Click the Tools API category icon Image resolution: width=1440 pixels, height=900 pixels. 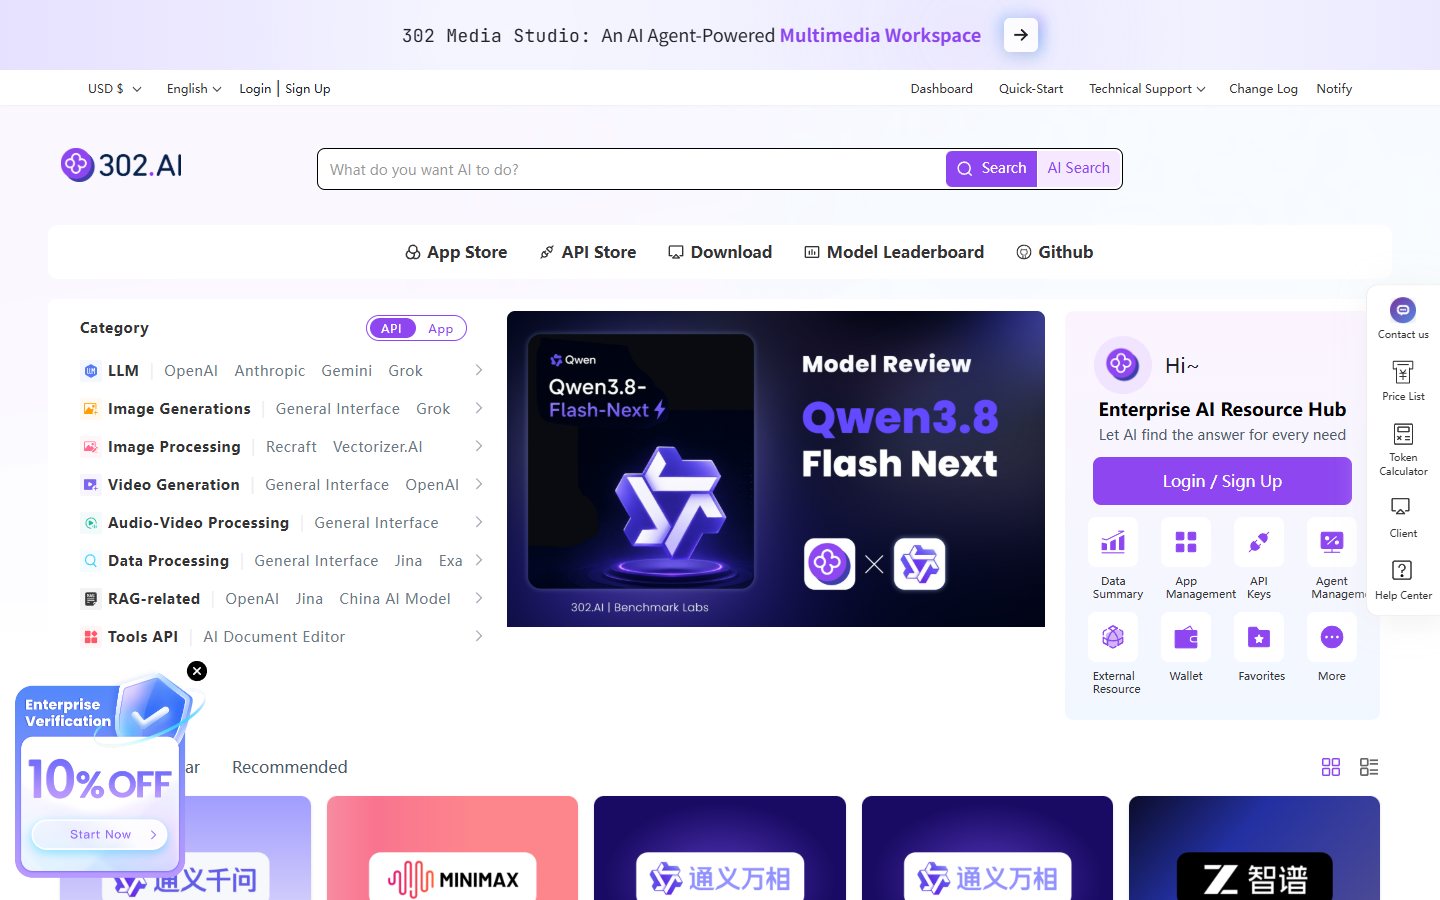pyautogui.click(x=91, y=637)
